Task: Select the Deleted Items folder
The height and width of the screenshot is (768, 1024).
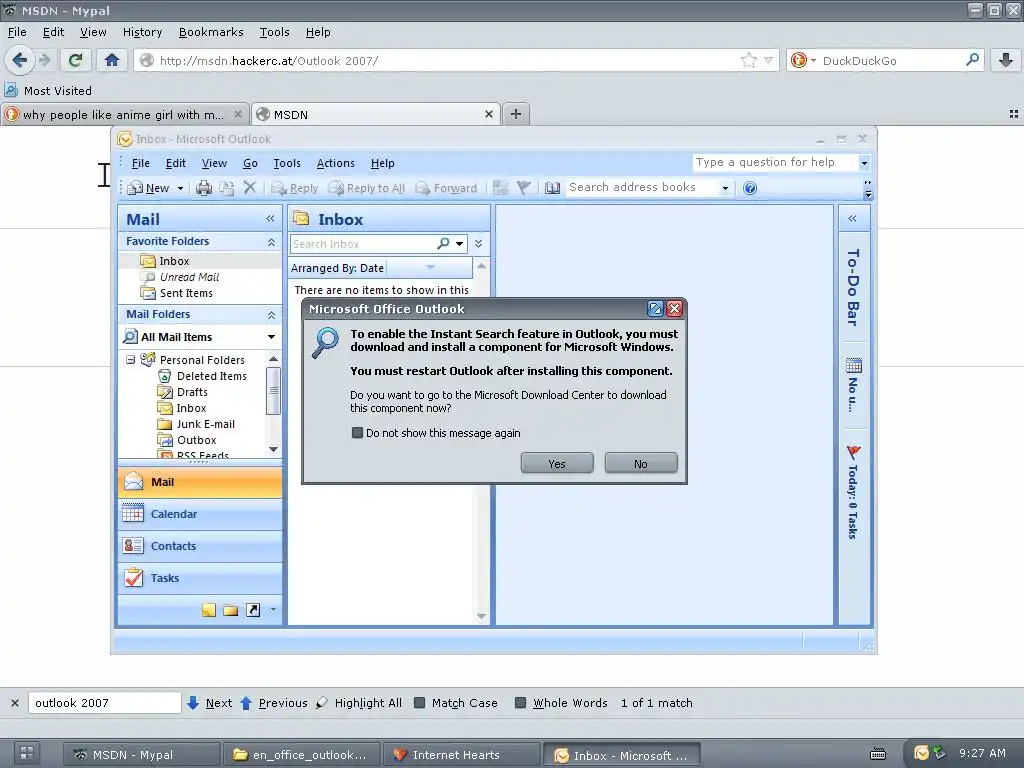Action: [212, 376]
